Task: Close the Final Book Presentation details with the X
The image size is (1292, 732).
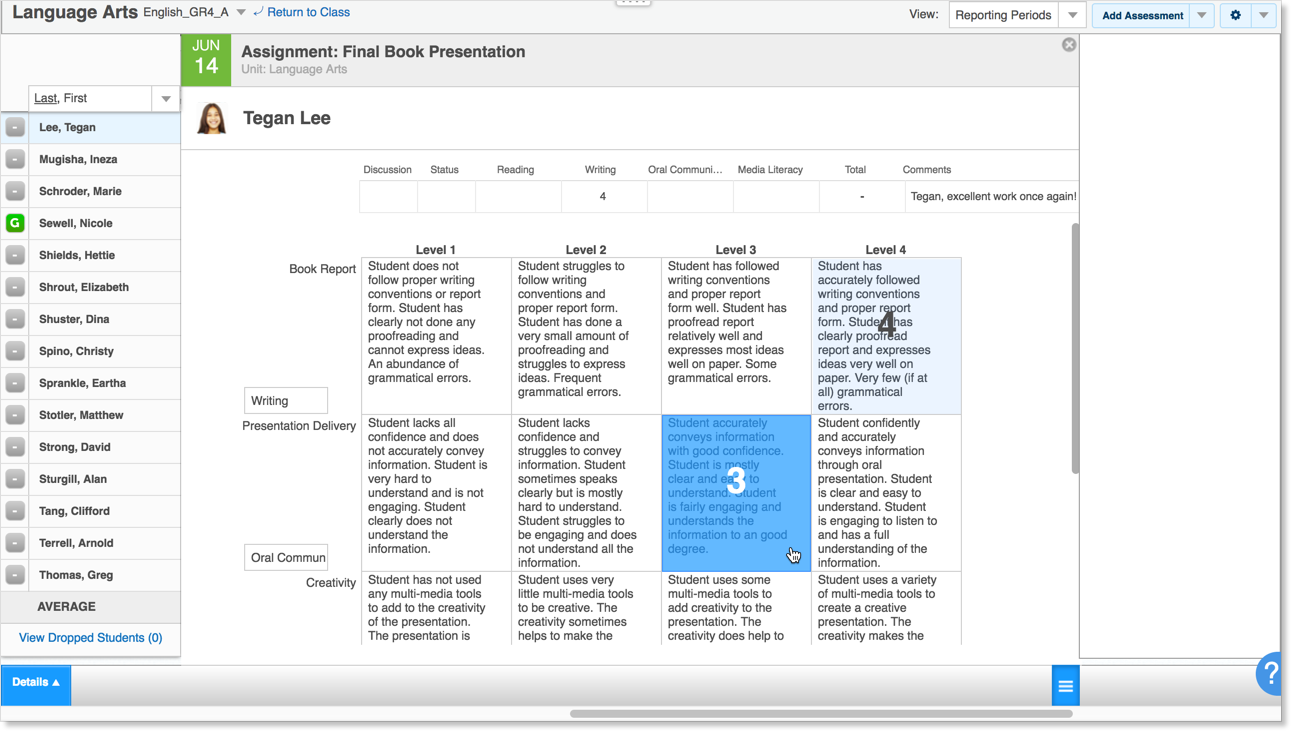Action: click(x=1068, y=44)
